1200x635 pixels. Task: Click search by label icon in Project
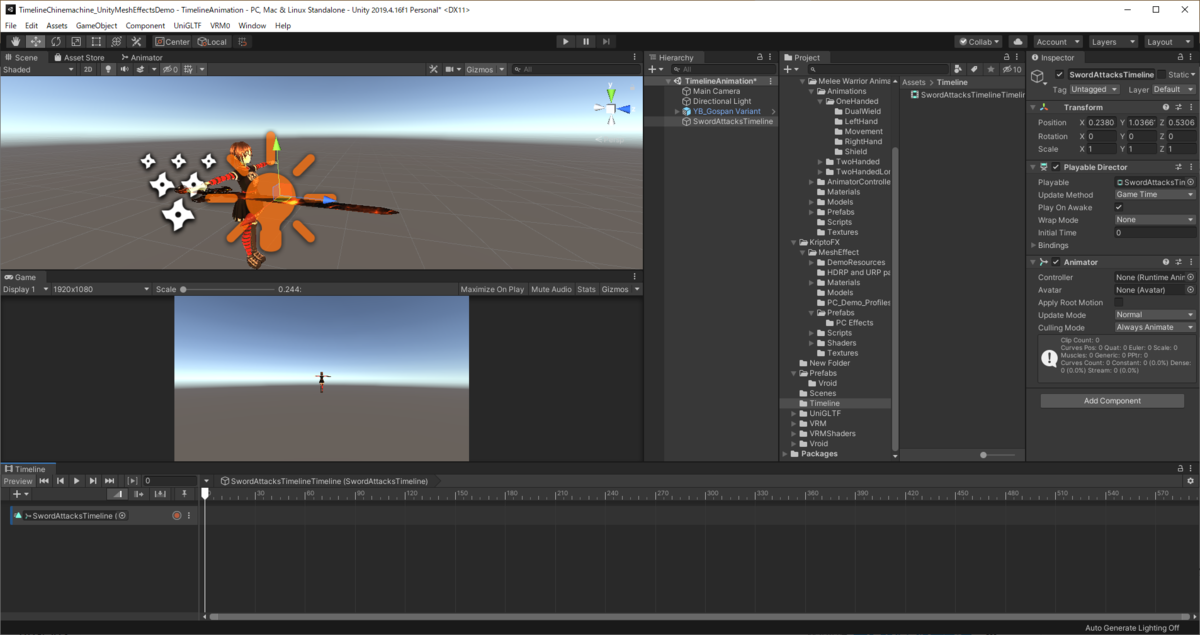pyautogui.click(x=975, y=69)
